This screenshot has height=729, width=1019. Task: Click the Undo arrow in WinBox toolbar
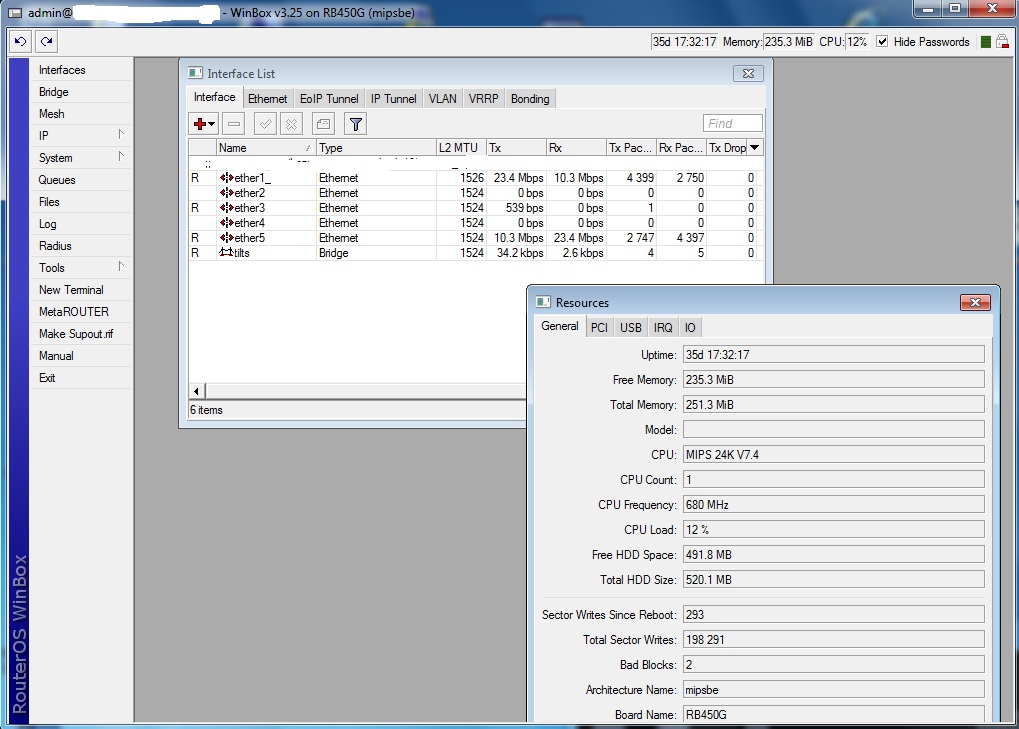pyautogui.click(x=20, y=42)
